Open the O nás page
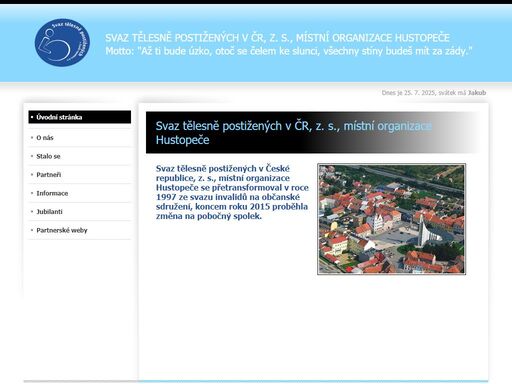Viewport: 512px width, 384px height. pos(45,138)
